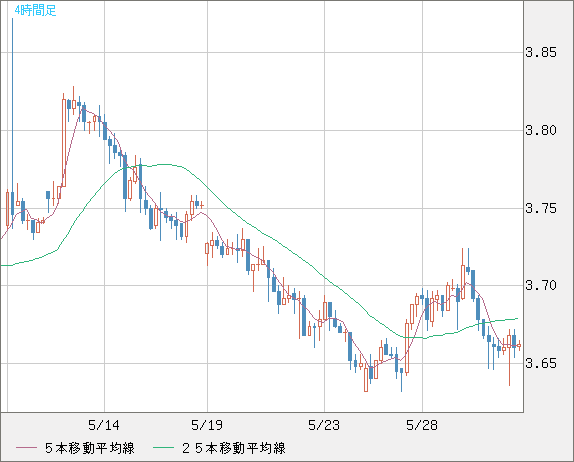The image size is (574, 462).
Task: Click the pink 5-period legend line sample
Action: coord(26,448)
